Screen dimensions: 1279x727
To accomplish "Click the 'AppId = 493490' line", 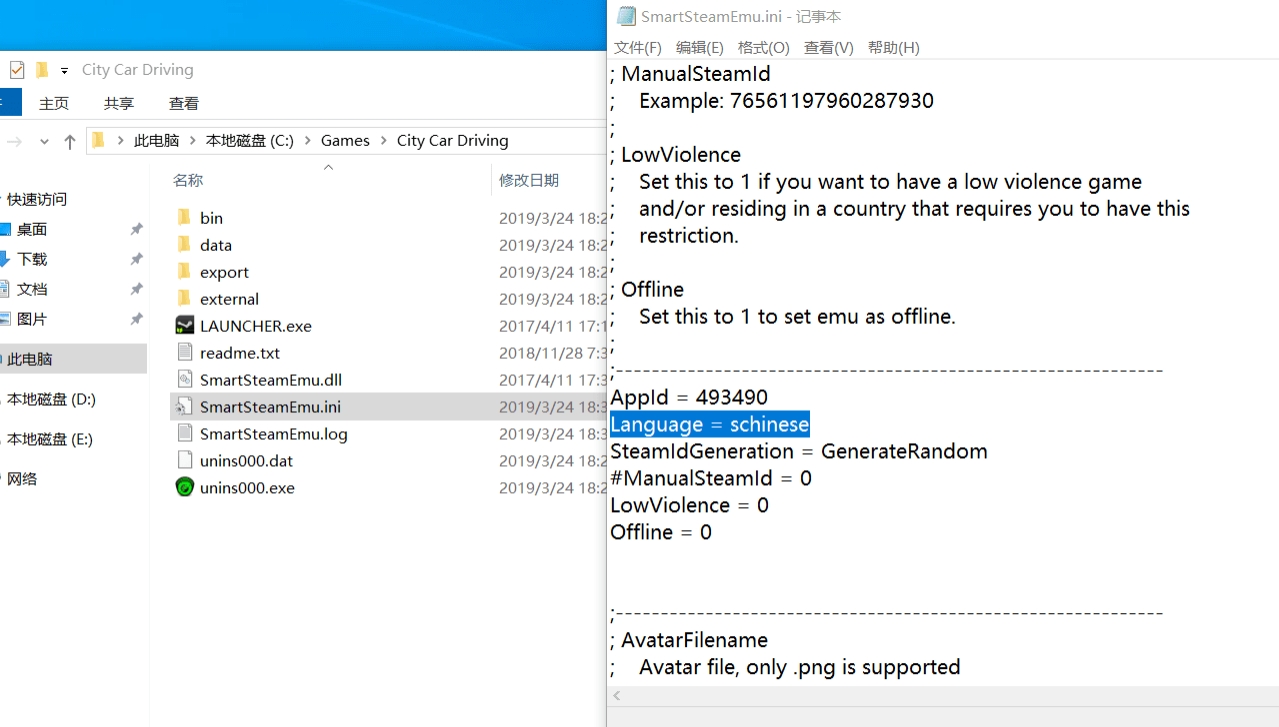I will 689,397.
